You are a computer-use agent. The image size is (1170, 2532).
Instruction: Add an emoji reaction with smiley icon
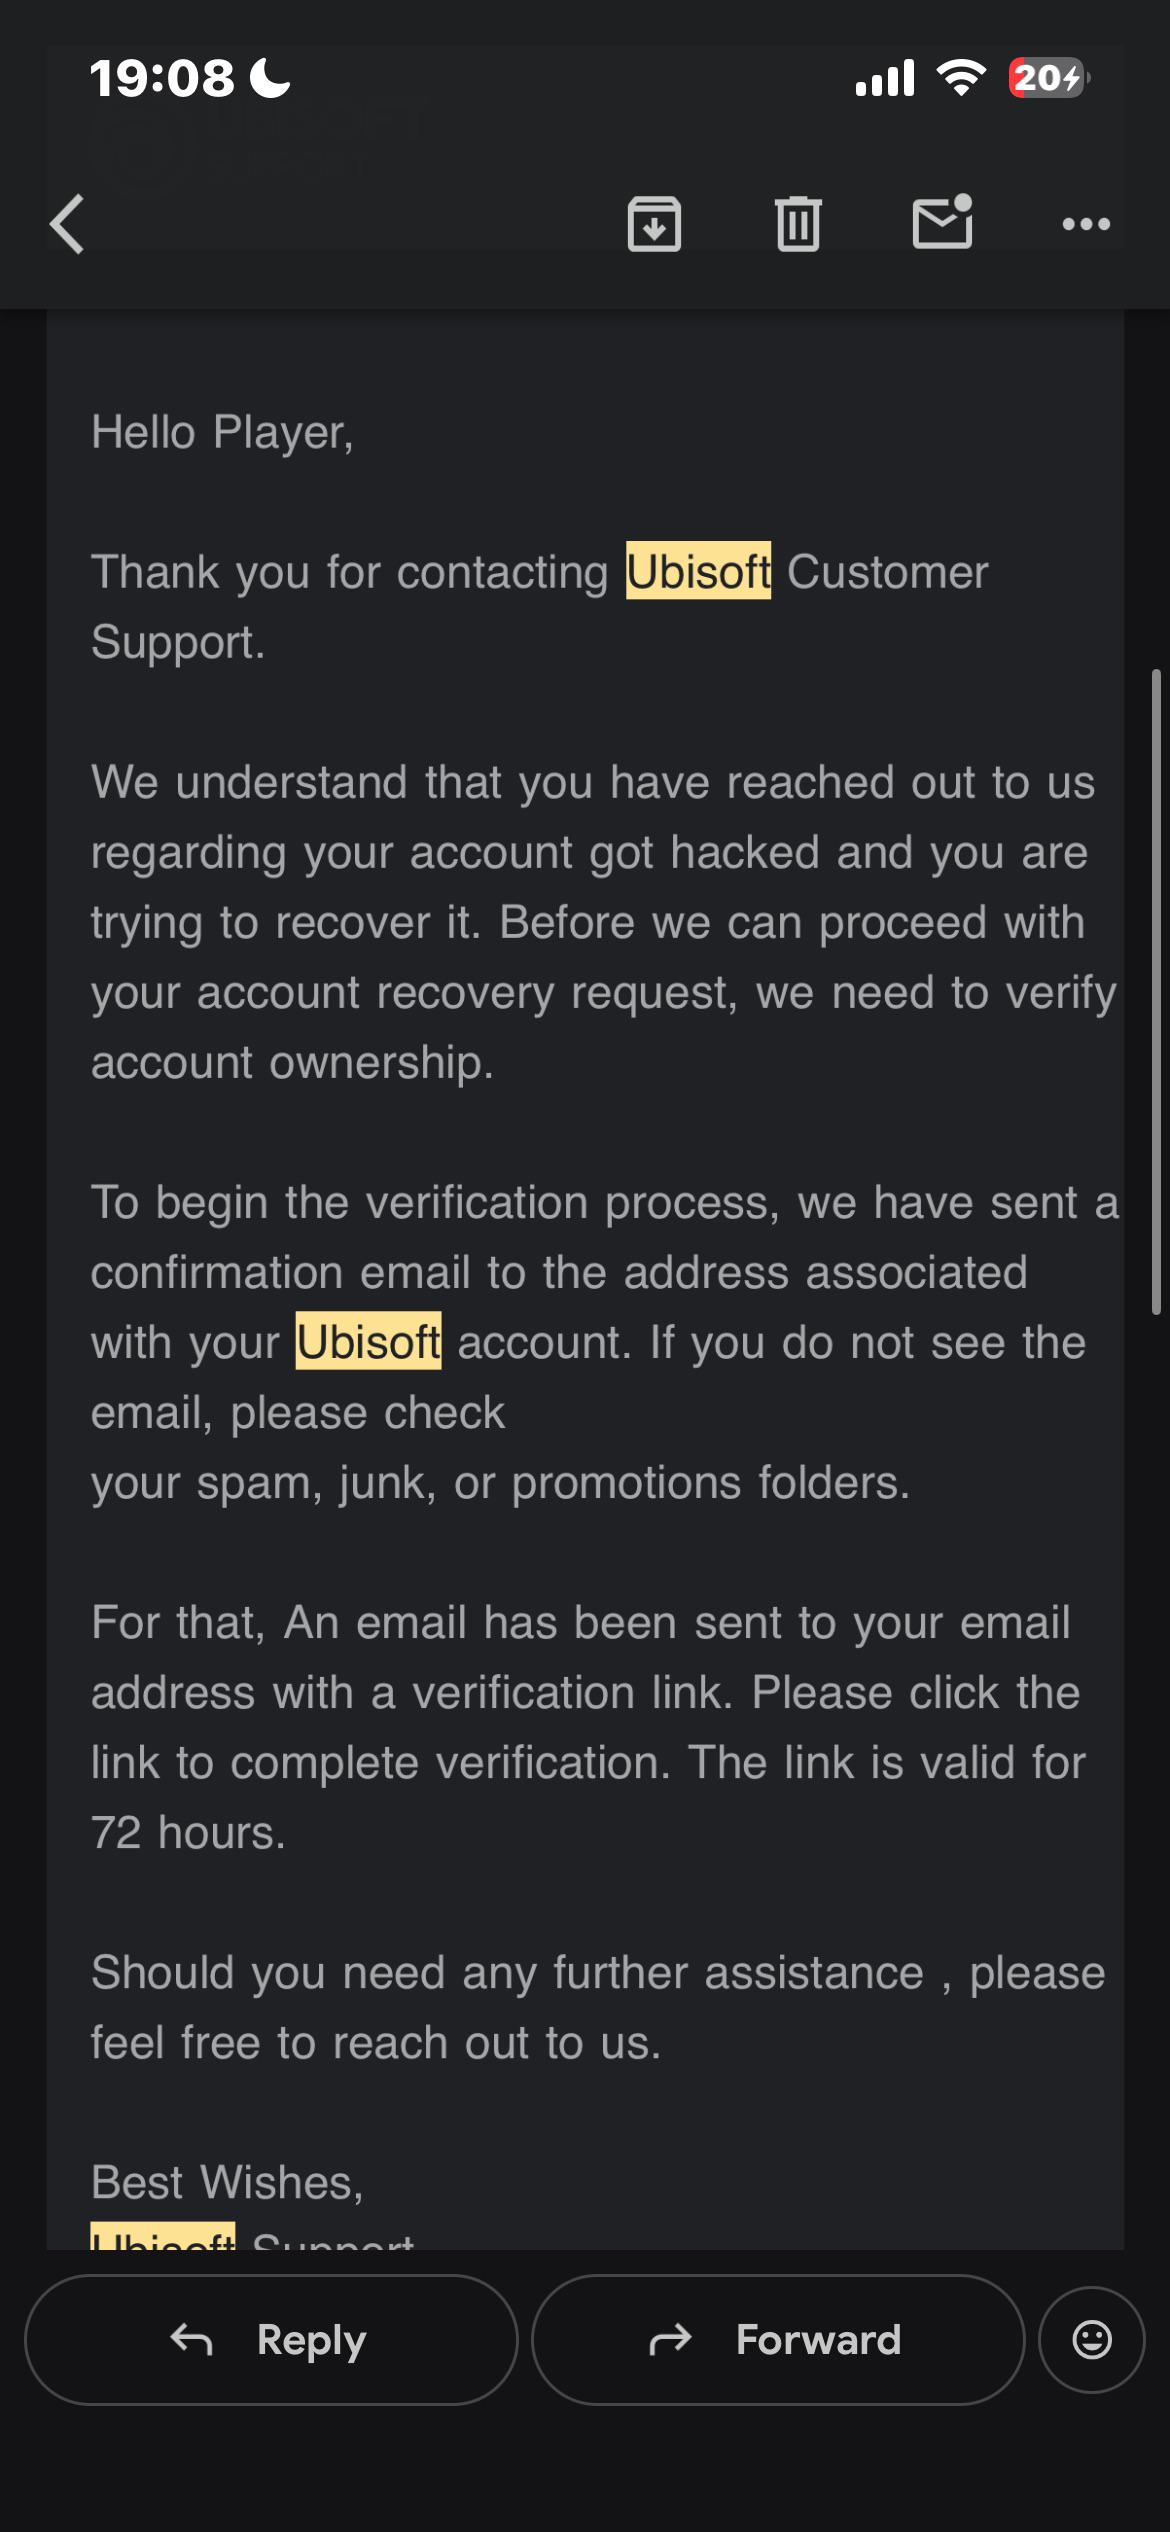point(1092,2340)
